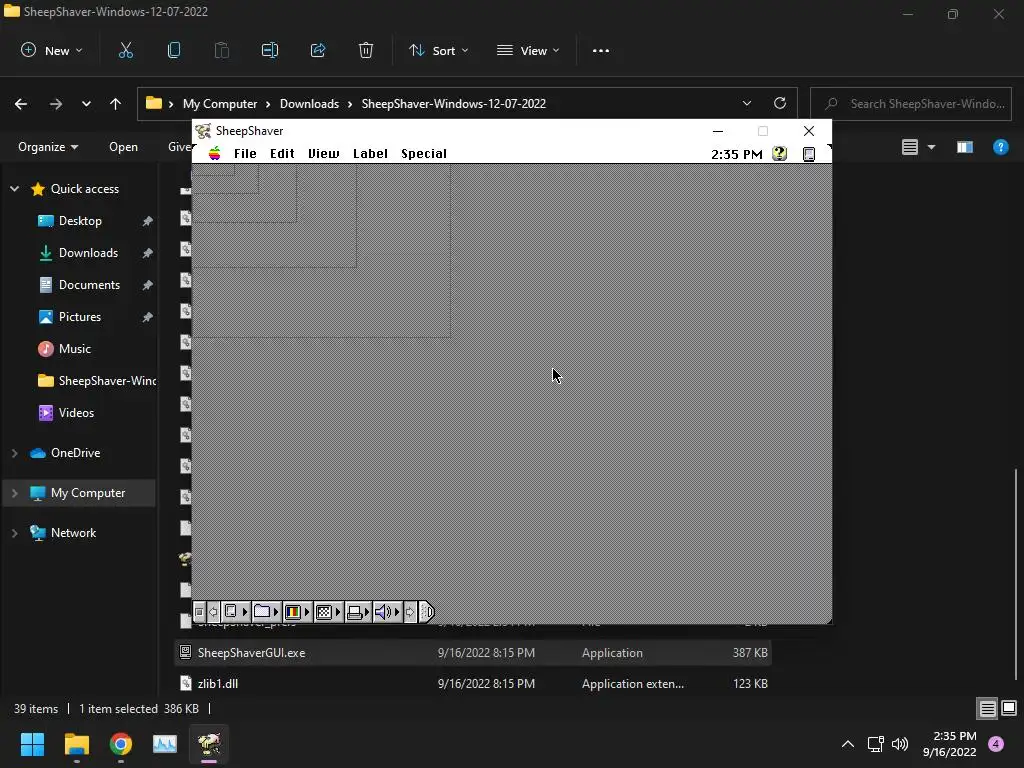Open the monitor color depth Control Strip module
The width and height of the screenshot is (1024, 768).
pyautogui.click(x=296, y=612)
